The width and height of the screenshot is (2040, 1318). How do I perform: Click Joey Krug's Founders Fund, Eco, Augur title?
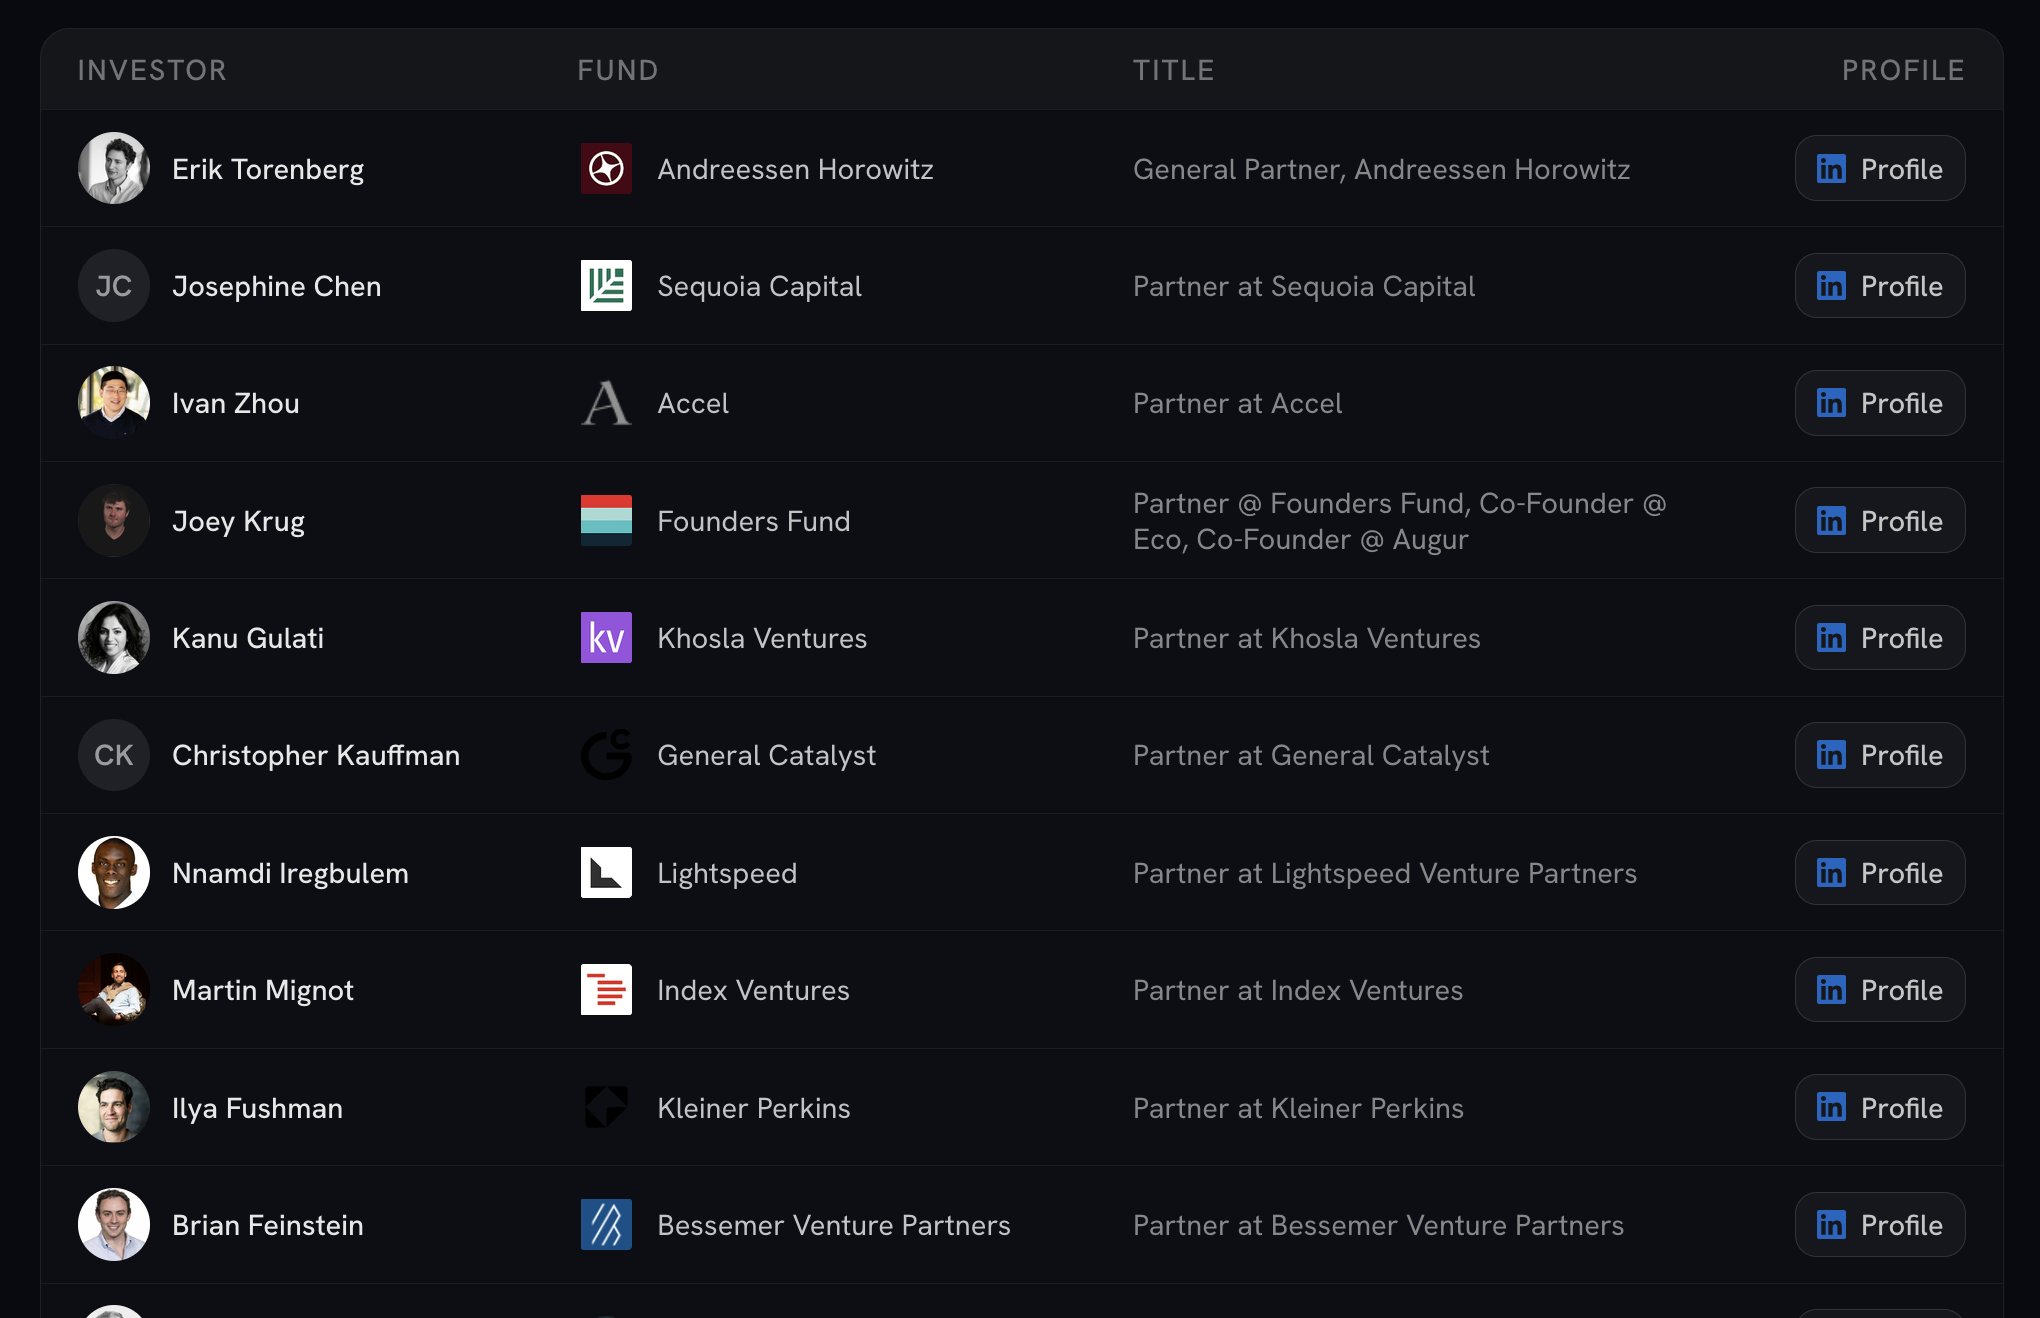[x=1400, y=521]
